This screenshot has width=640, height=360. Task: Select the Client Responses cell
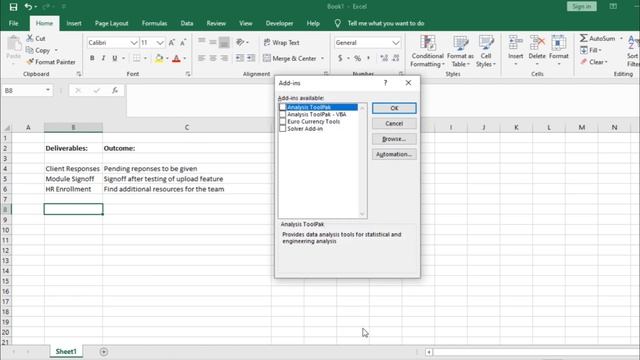click(73, 169)
